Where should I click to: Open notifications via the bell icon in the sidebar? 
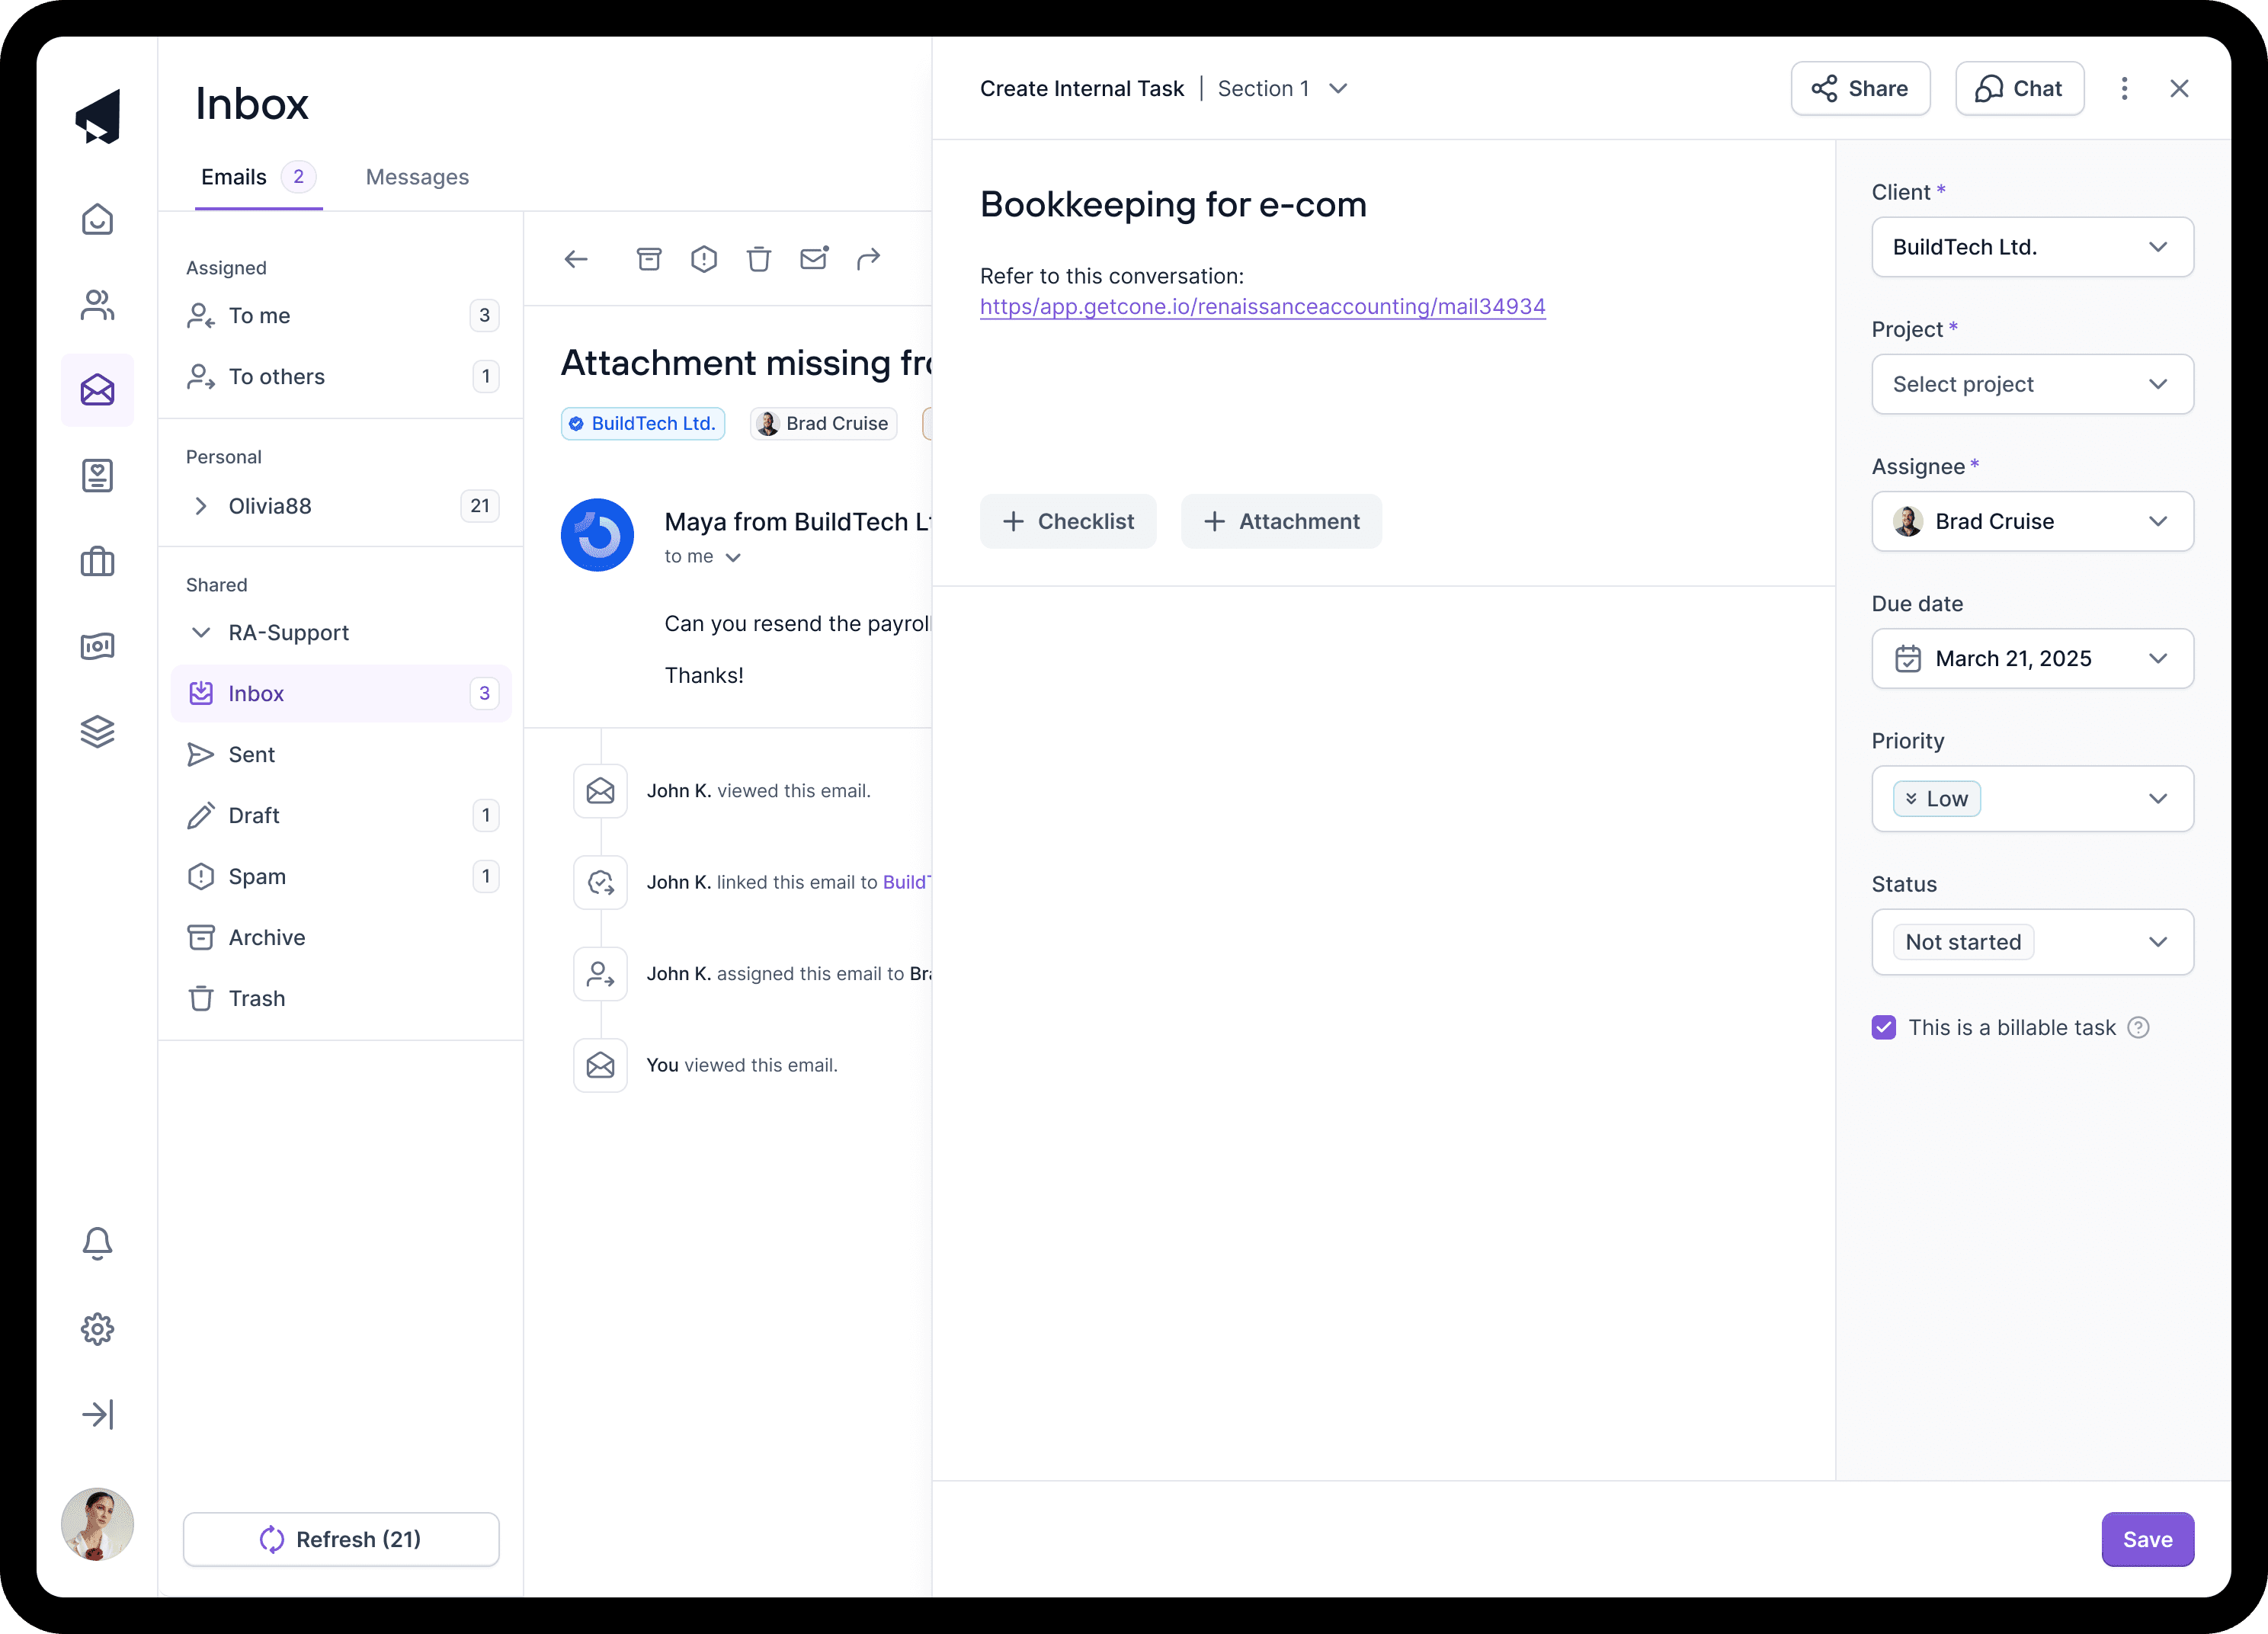click(x=97, y=1243)
